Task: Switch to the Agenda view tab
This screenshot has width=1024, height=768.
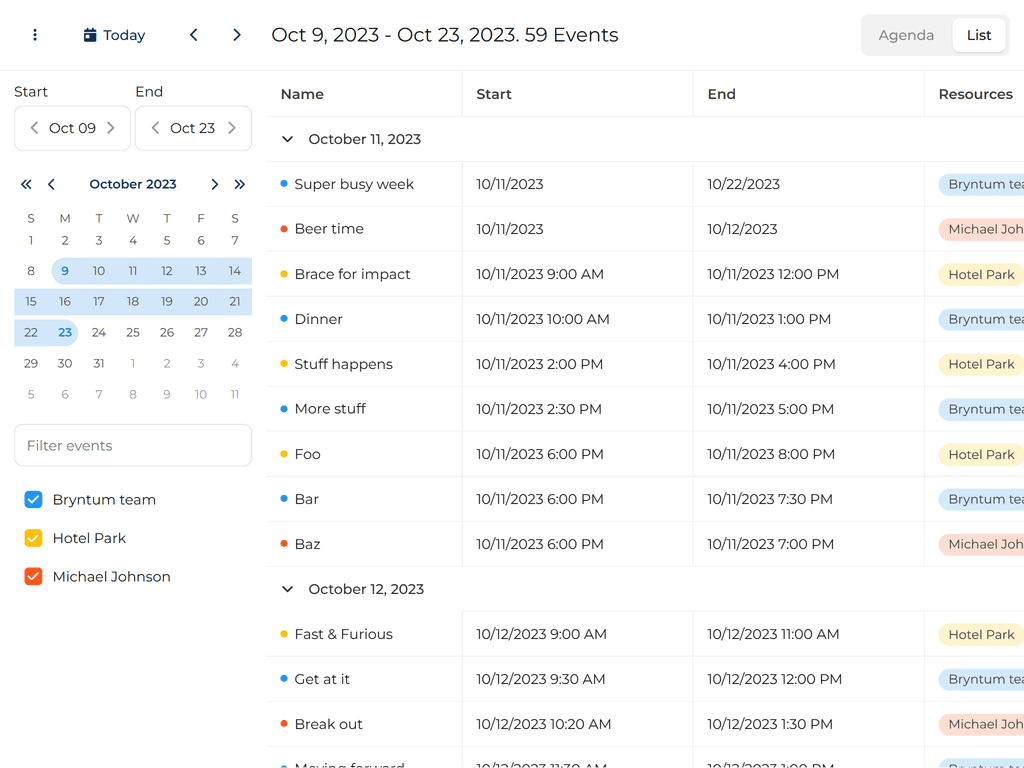Action: (906, 34)
